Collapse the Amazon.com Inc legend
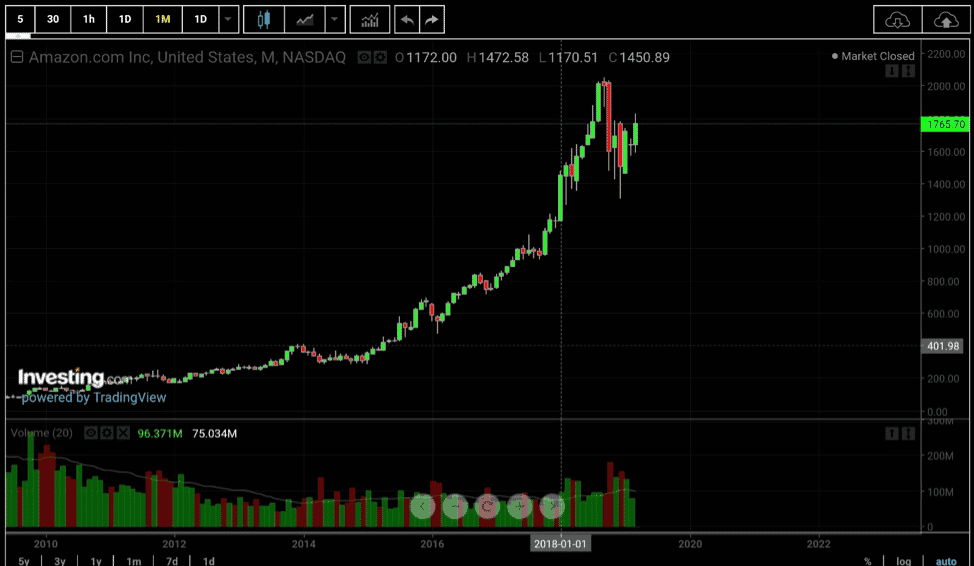The width and height of the screenshot is (974, 566). pyautogui.click(x=16, y=57)
